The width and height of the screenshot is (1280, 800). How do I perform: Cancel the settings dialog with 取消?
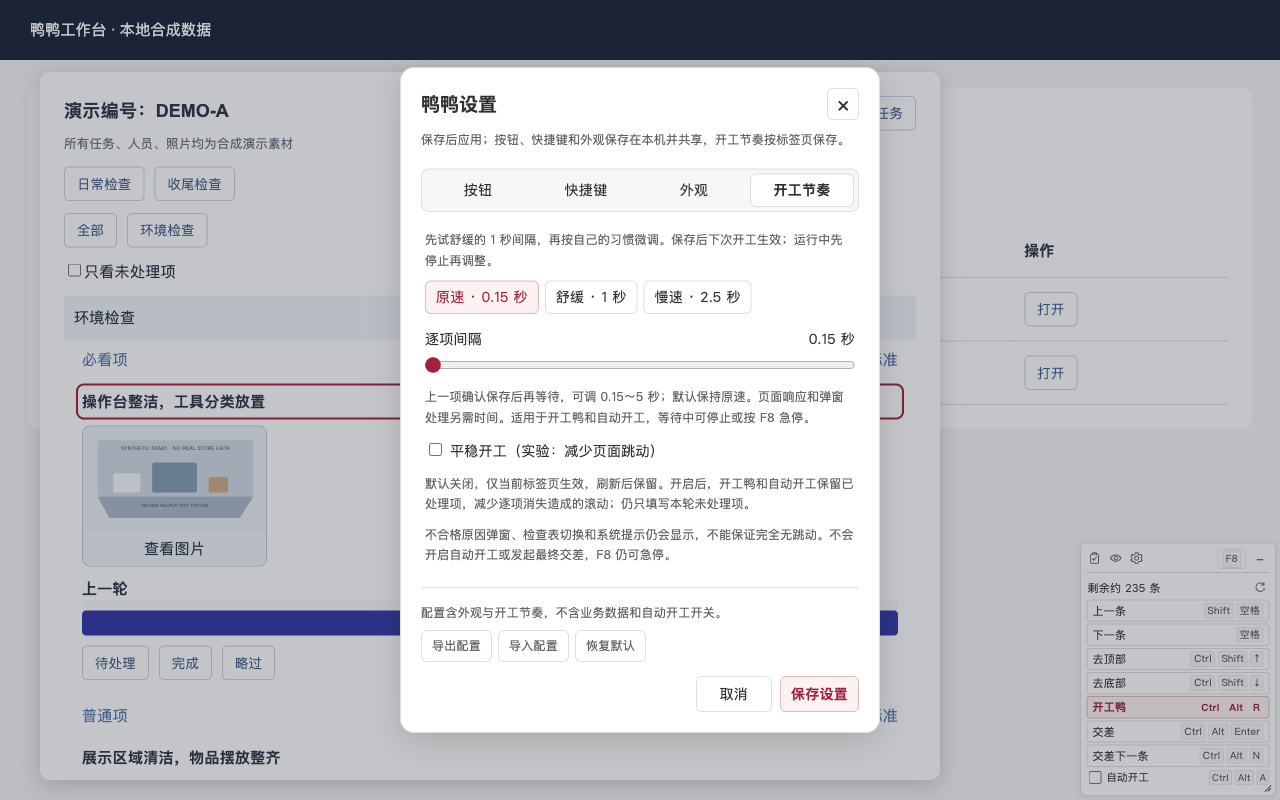tap(734, 694)
